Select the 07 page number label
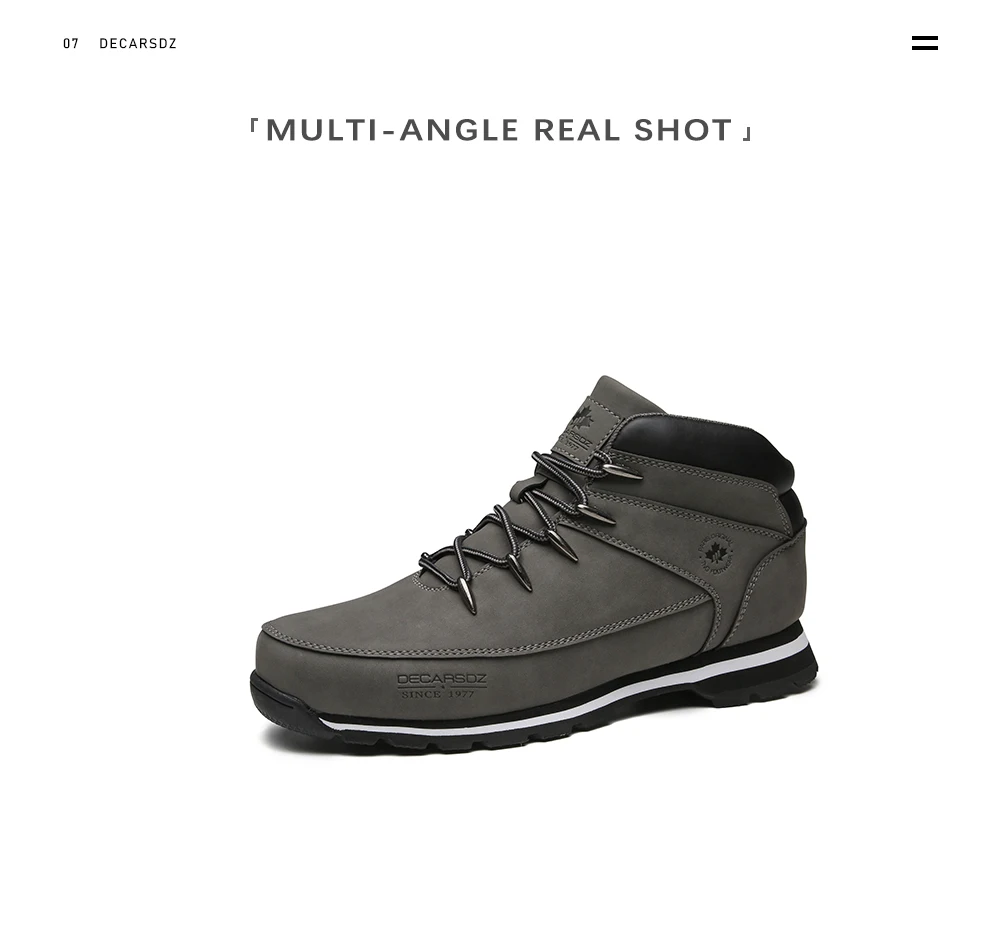 [x=71, y=44]
